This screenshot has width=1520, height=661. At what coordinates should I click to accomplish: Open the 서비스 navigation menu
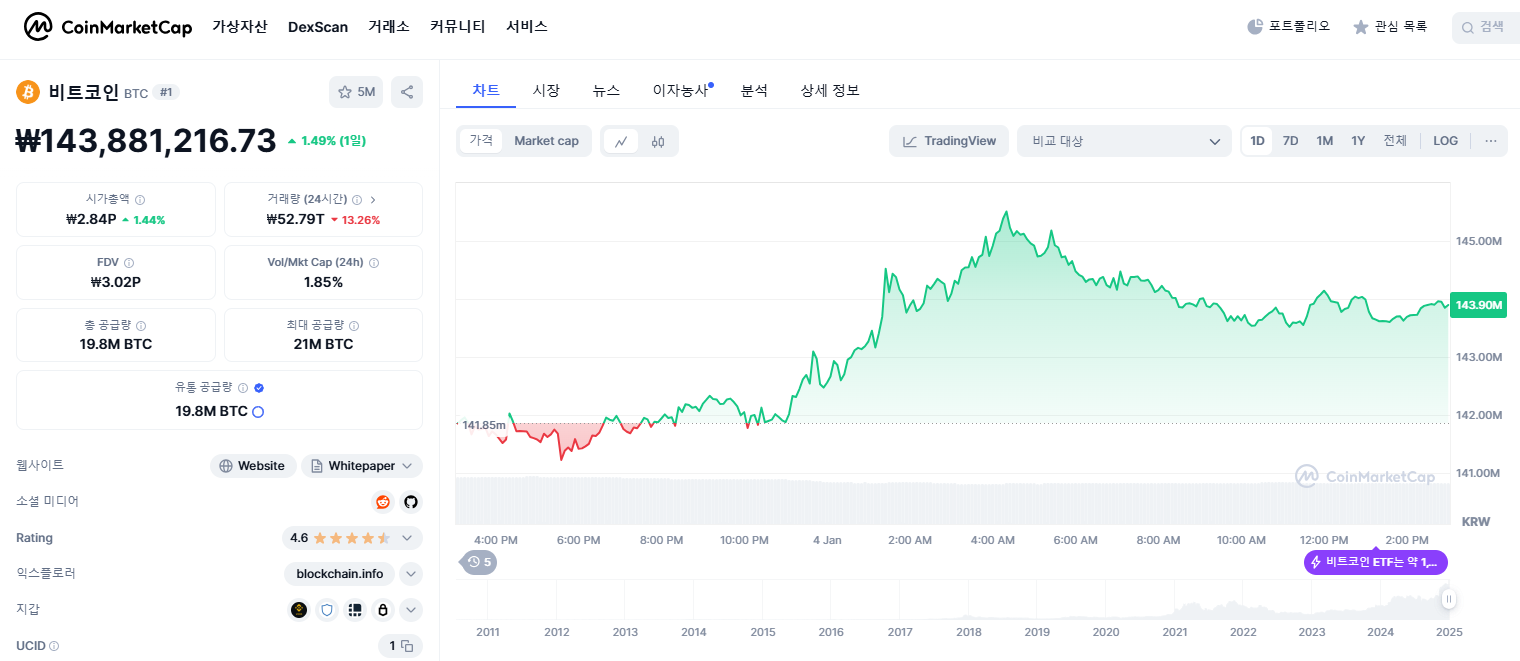point(527,27)
